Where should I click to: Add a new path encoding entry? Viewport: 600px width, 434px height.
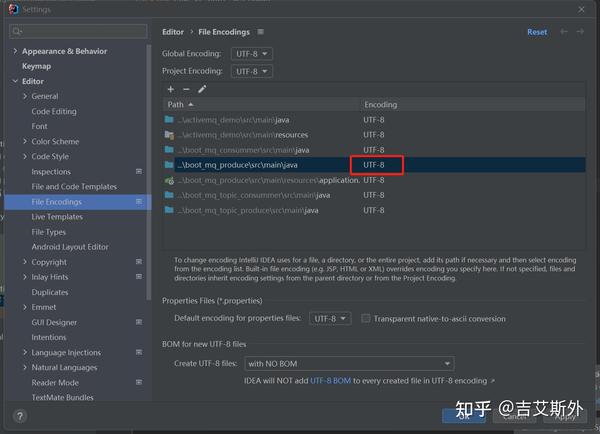[x=171, y=89]
